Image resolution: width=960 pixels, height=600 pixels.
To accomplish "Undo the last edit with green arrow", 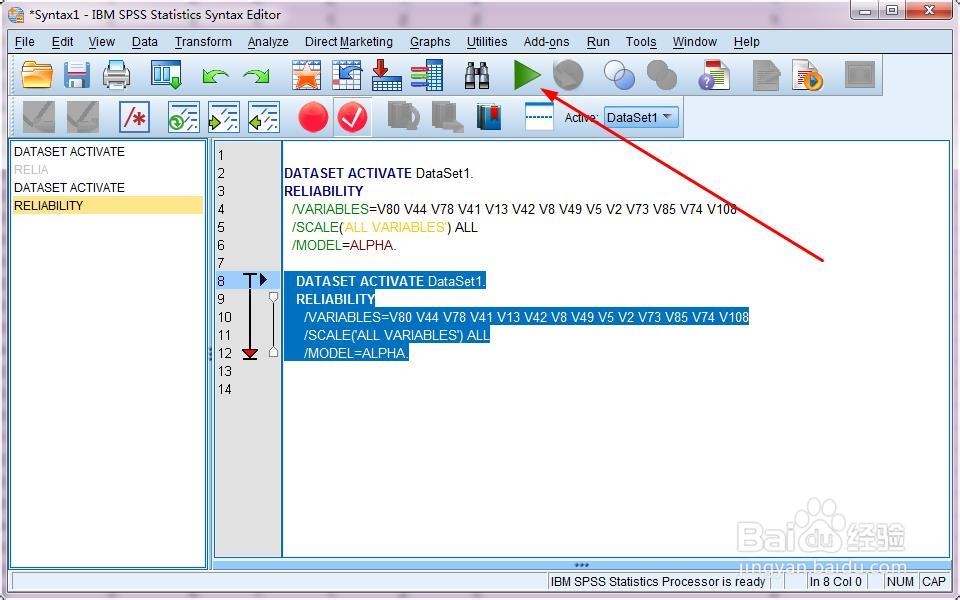I will point(216,76).
